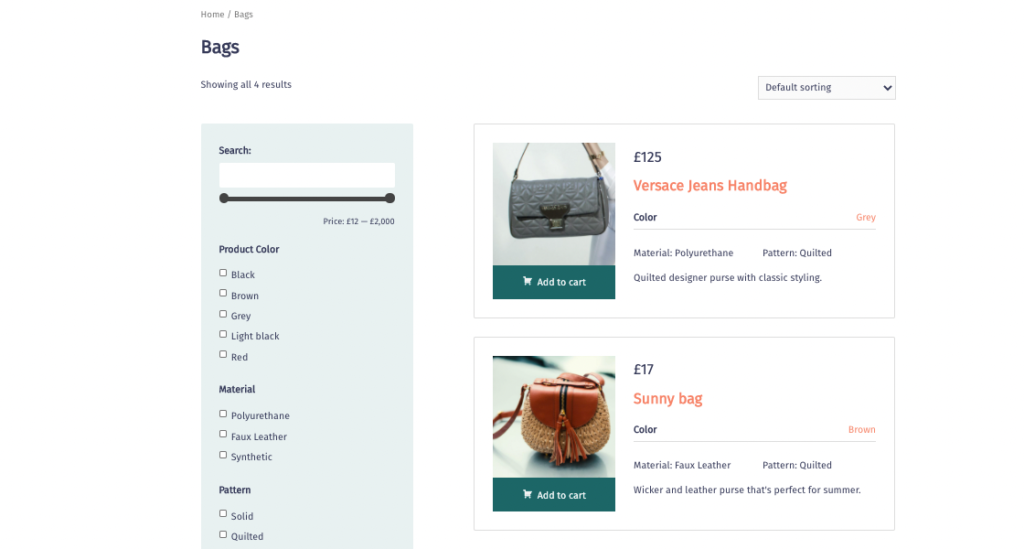Click the Brown color attribute link
1024x549 pixels.
pos(861,430)
